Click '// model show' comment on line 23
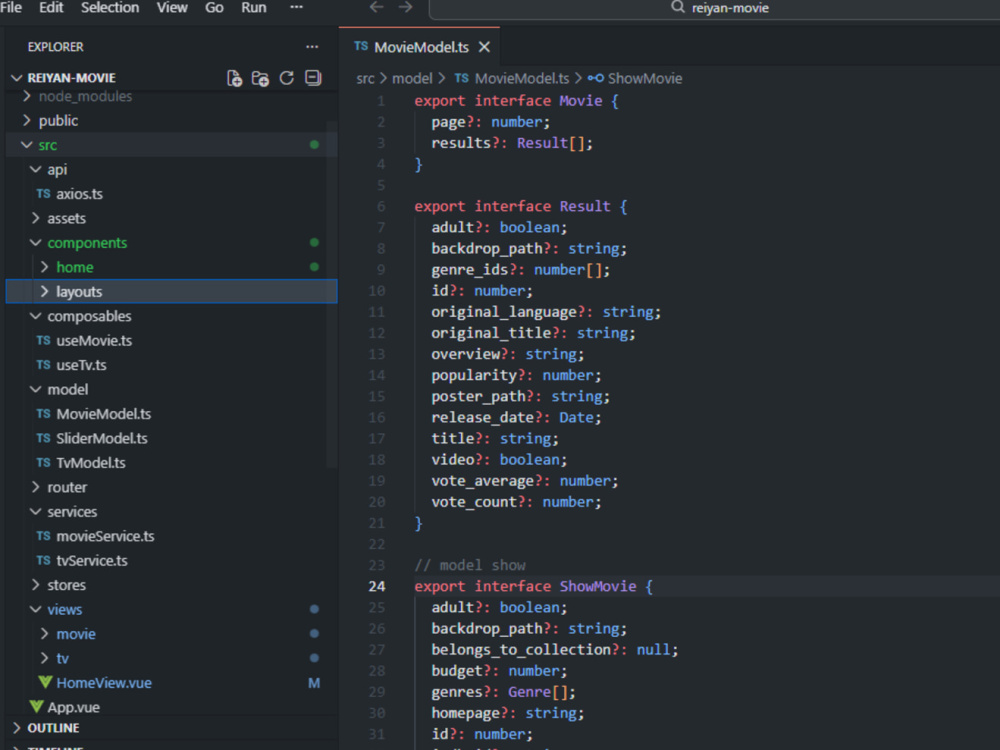Viewport: 1000px width, 750px height. point(470,565)
